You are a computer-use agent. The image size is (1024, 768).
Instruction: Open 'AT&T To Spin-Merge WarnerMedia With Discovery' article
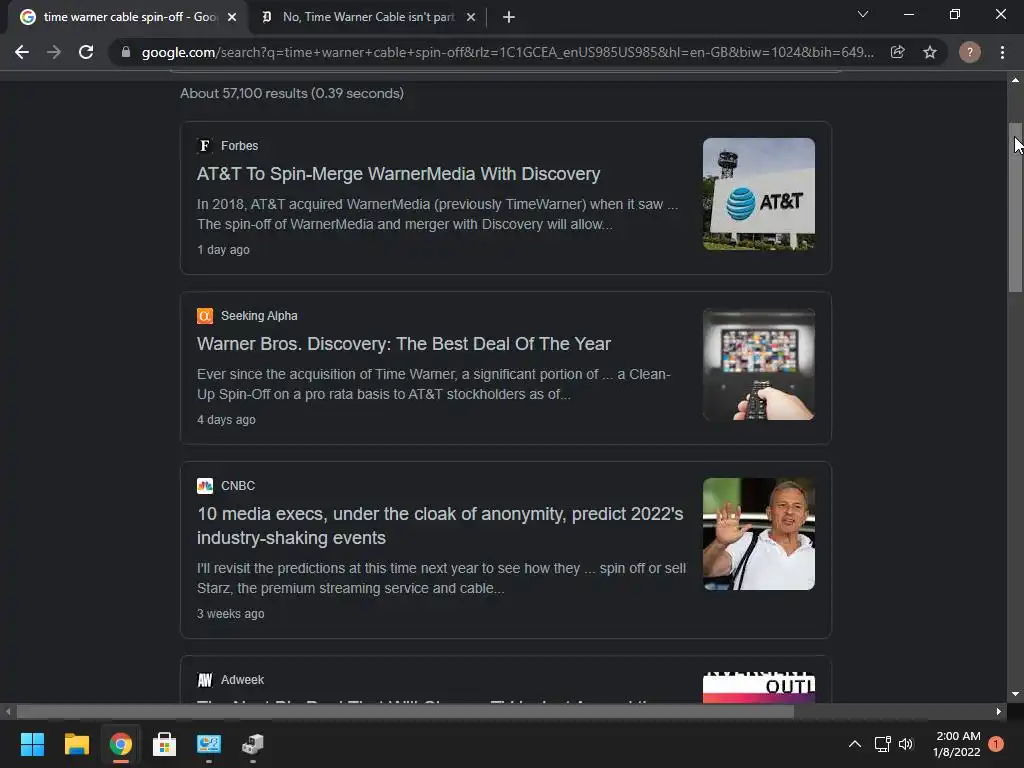coord(398,174)
